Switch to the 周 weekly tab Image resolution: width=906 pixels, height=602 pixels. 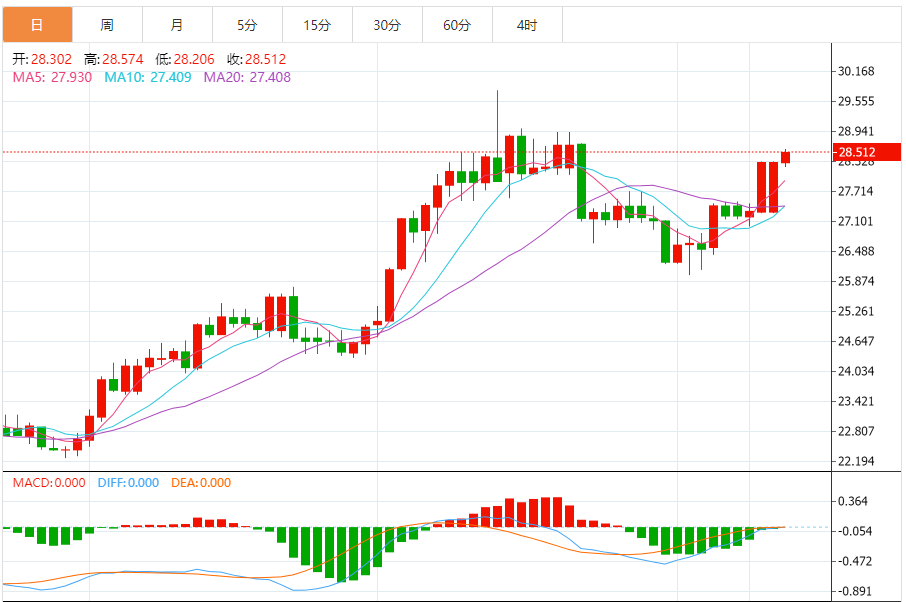pos(107,25)
